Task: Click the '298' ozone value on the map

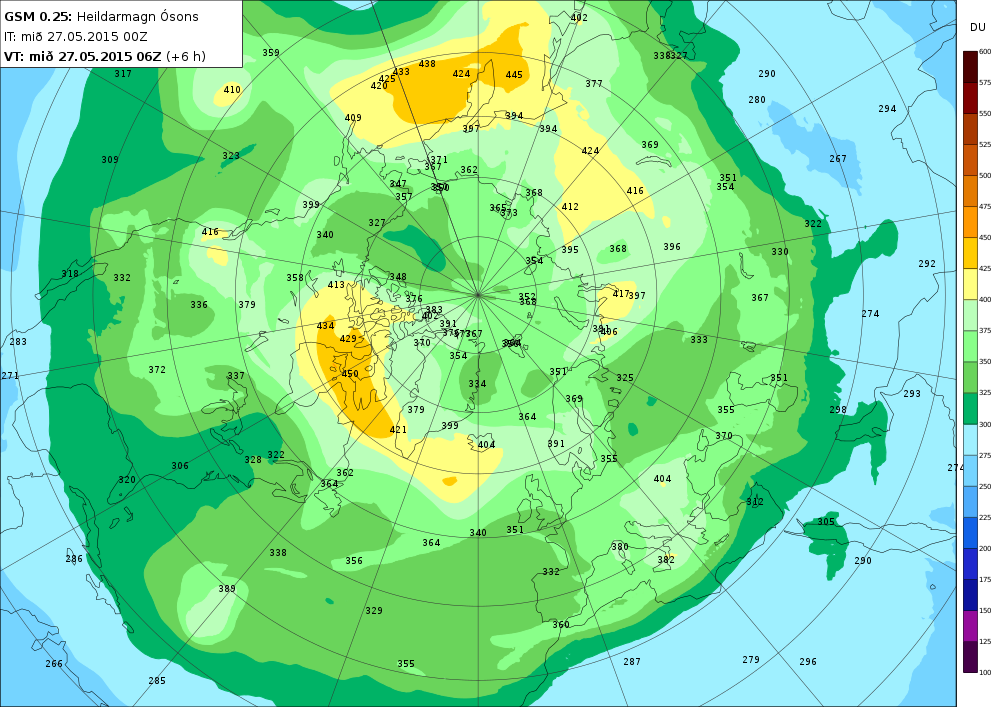Action: [x=838, y=410]
